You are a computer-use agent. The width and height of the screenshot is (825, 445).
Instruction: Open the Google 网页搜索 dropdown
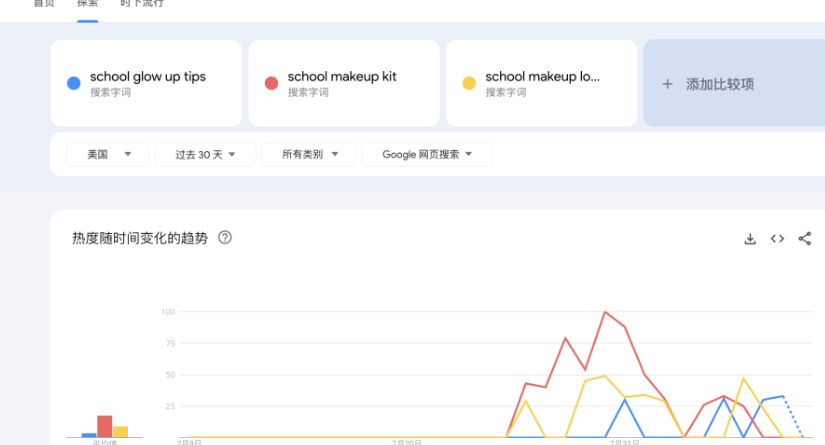click(426, 154)
